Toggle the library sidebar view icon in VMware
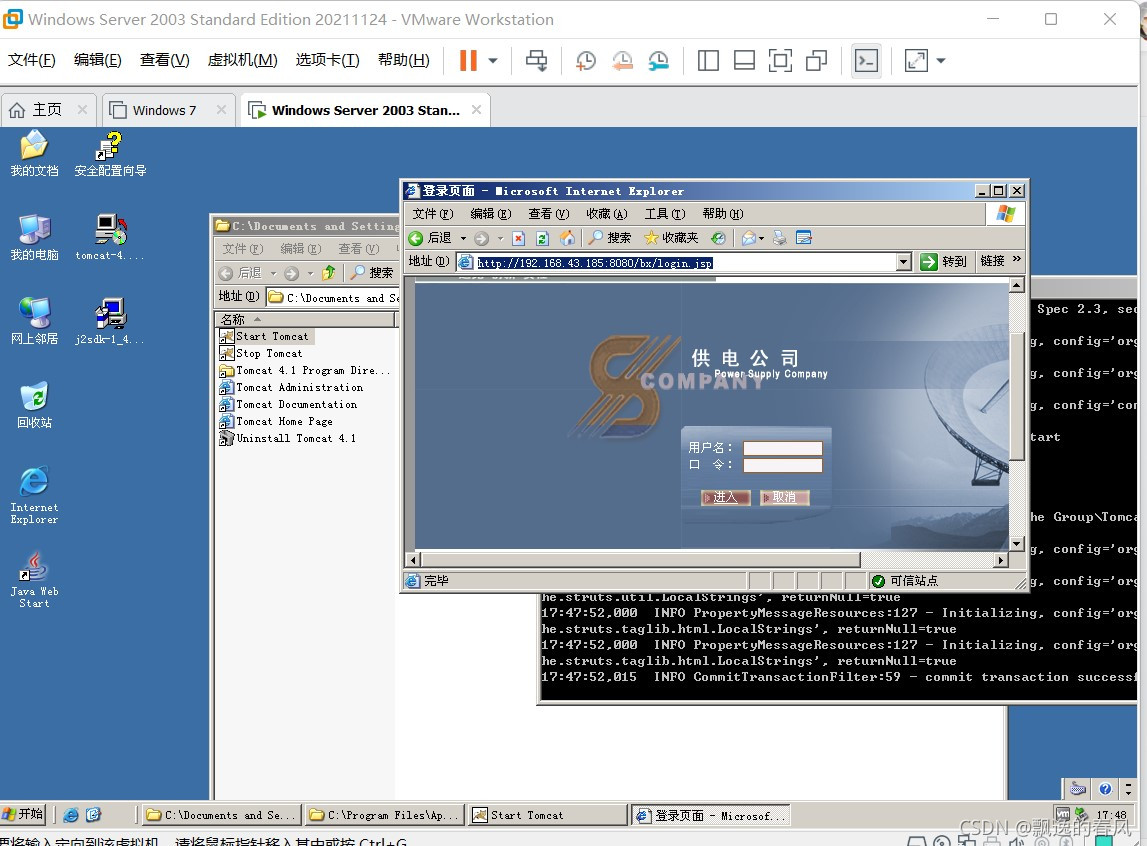 coord(708,61)
